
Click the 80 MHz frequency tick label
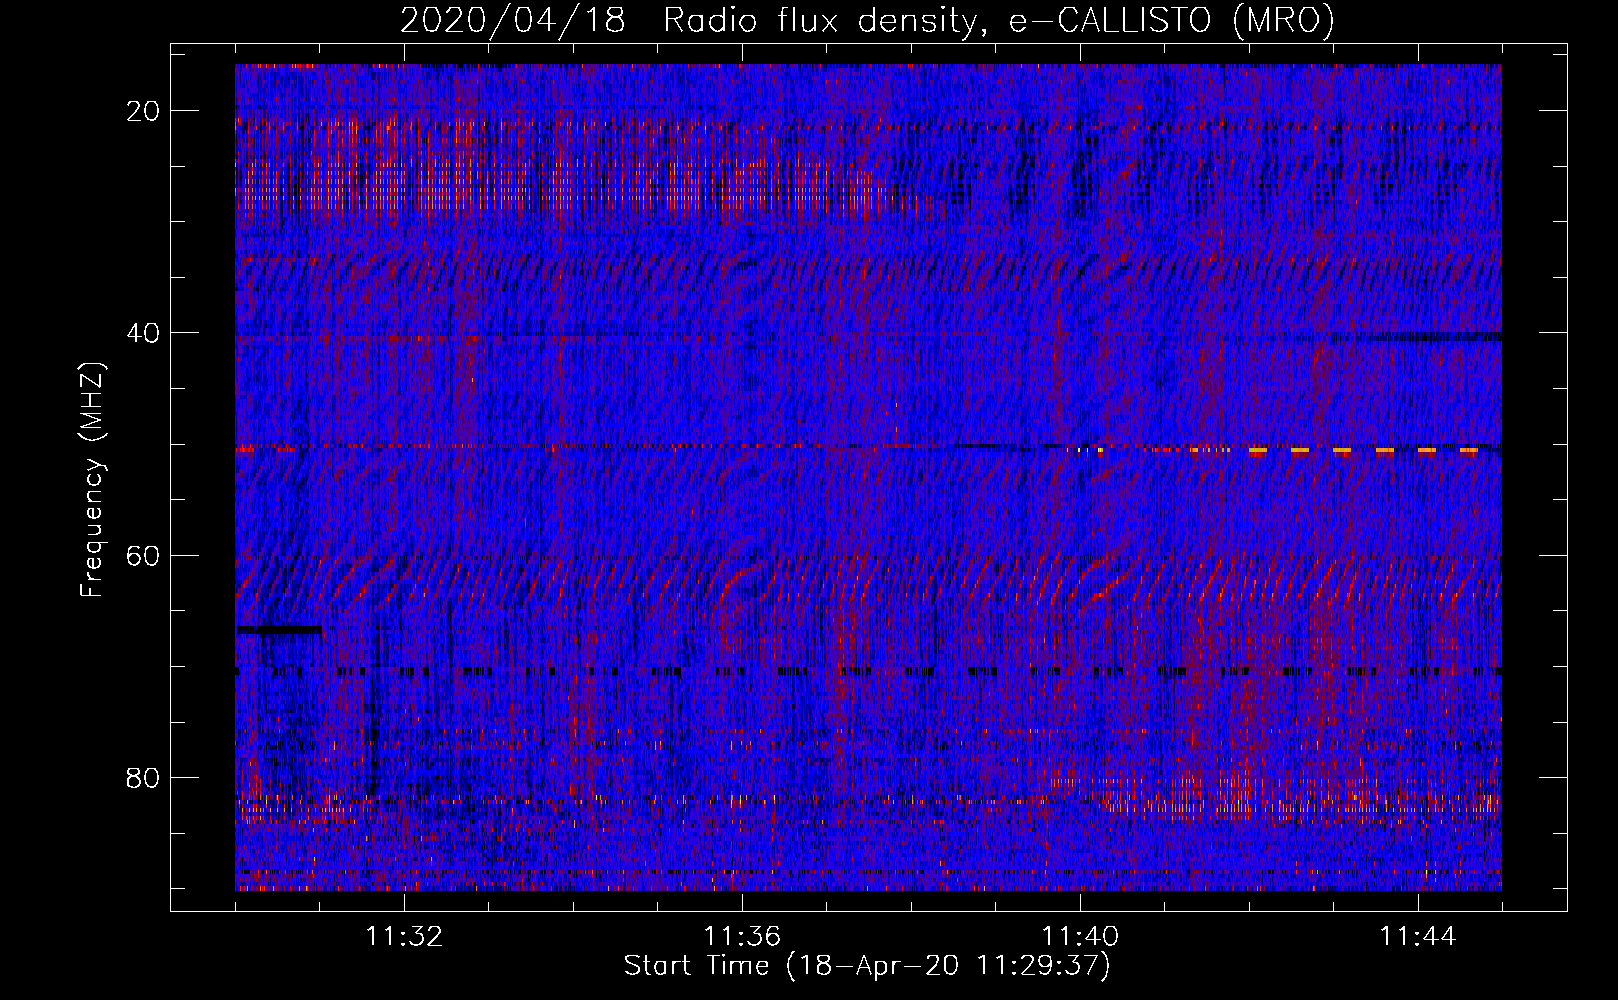(143, 778)
